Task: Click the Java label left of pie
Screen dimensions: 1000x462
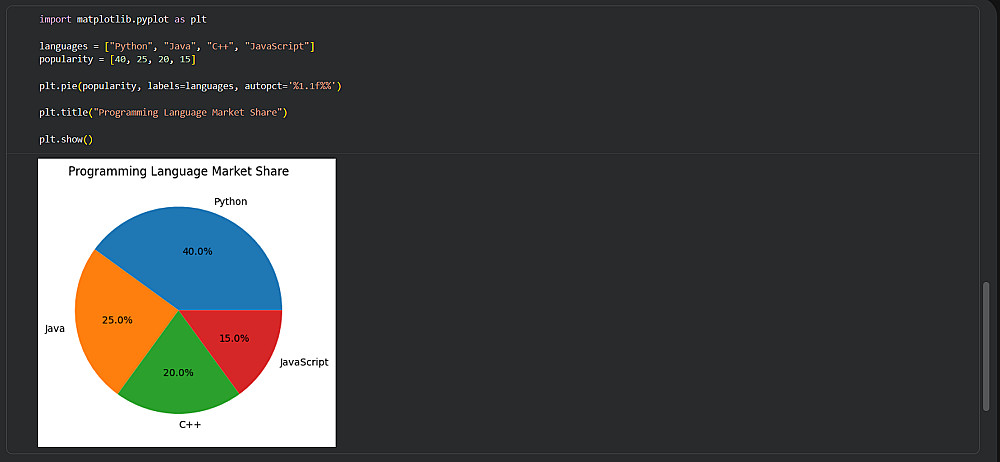Action: (x=55, y=328)
